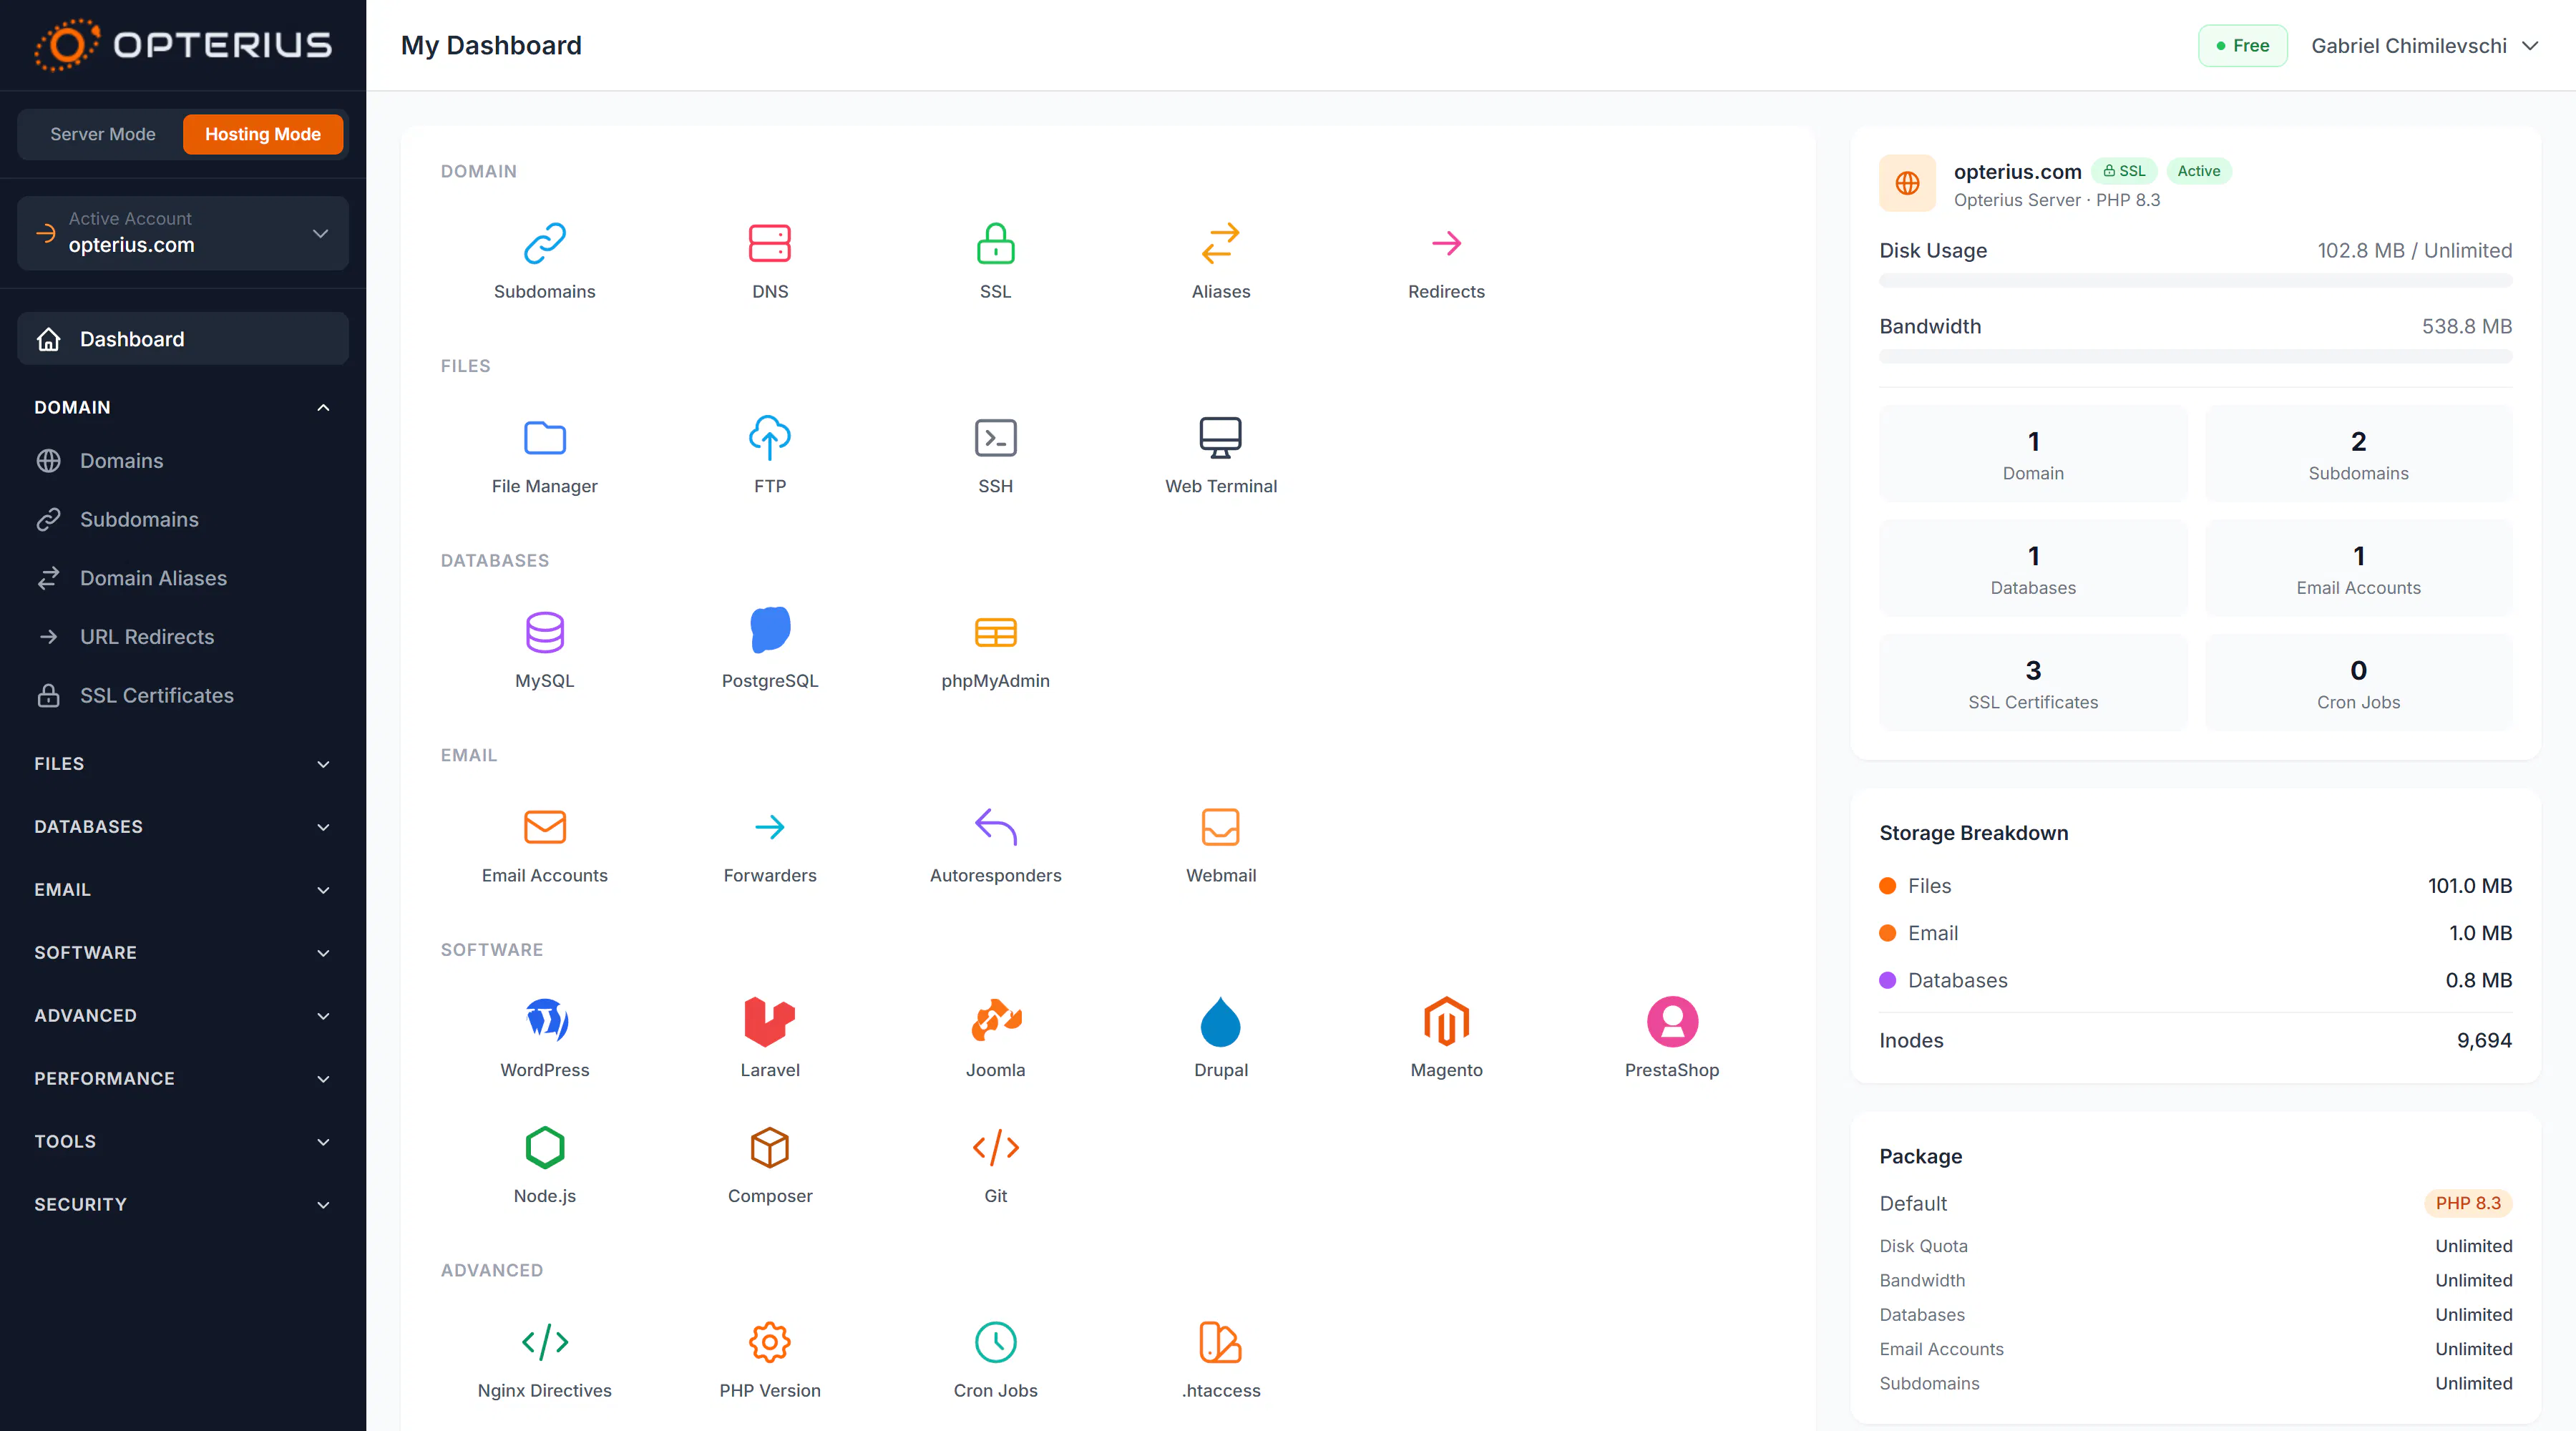
Task: Click the 2 Subdomains stat card
Action: click(2358, 454)
